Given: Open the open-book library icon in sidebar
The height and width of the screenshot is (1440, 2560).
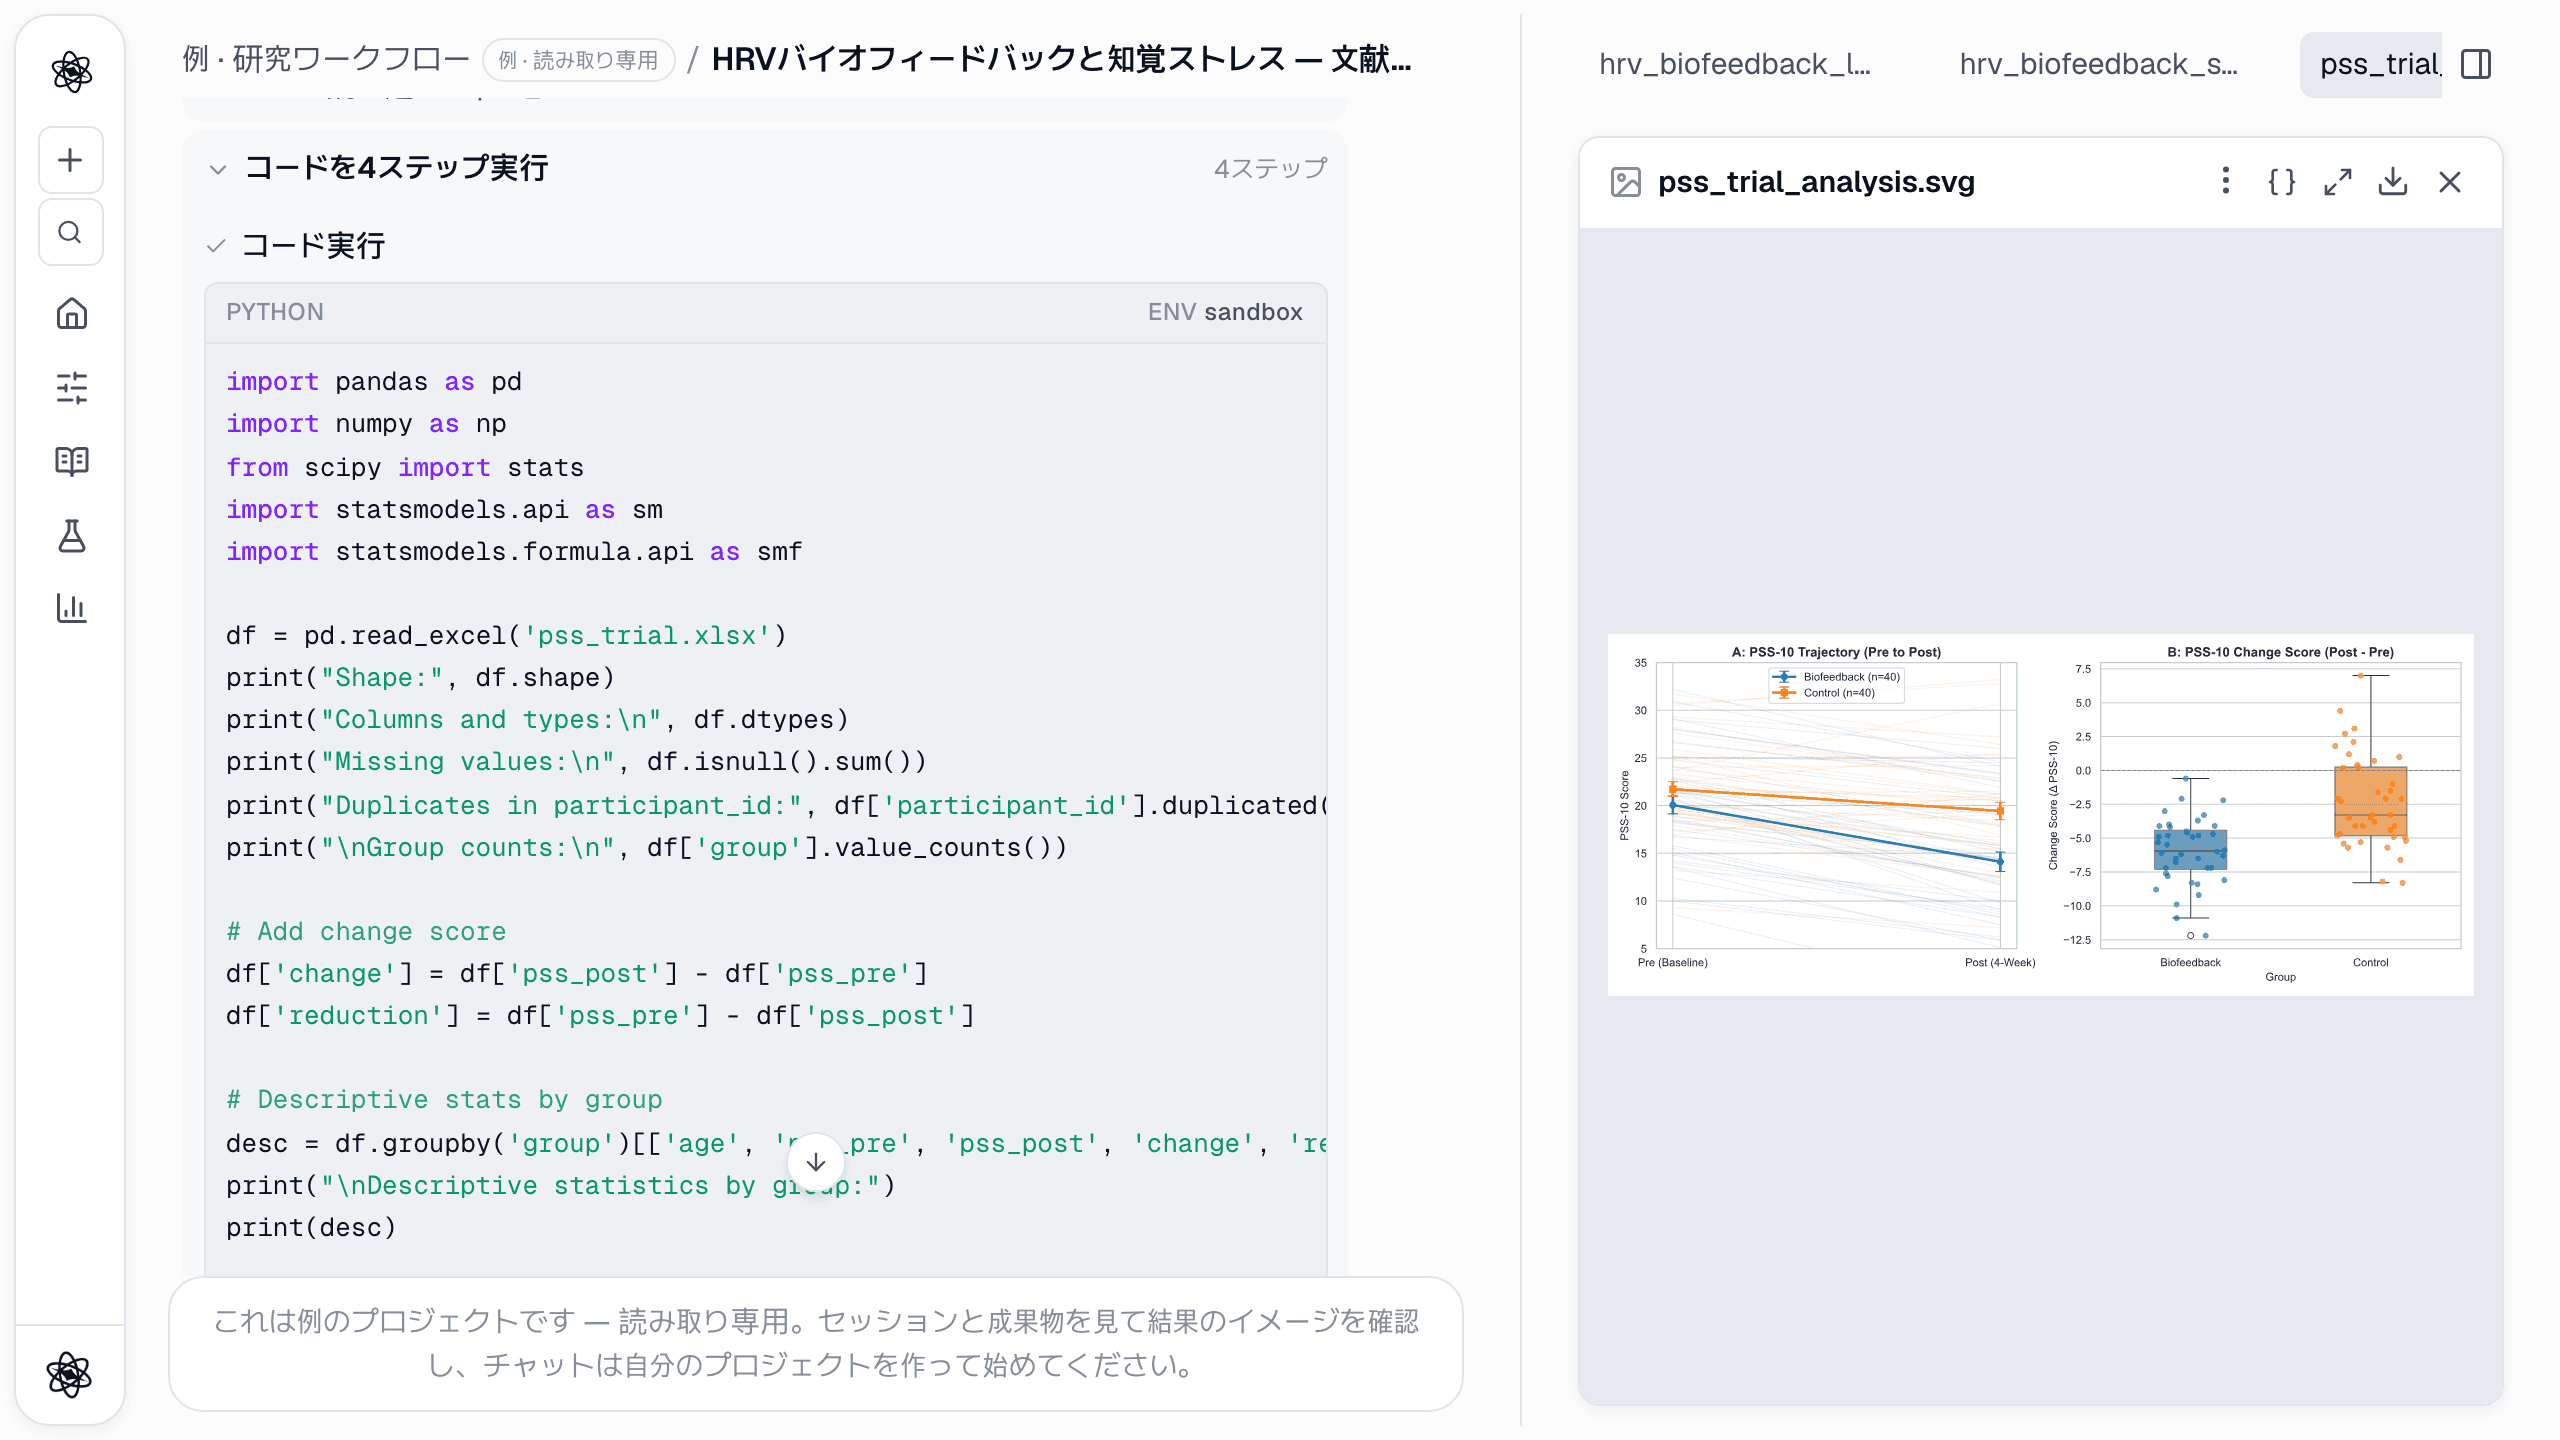Looking at the screenshot, I should point(71,461).
